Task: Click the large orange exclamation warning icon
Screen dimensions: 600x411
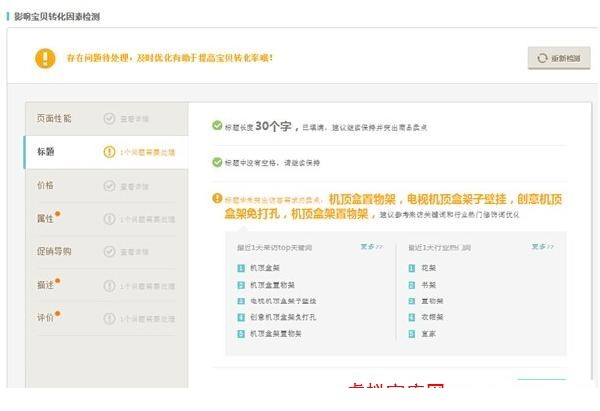Action: point(45,58)
